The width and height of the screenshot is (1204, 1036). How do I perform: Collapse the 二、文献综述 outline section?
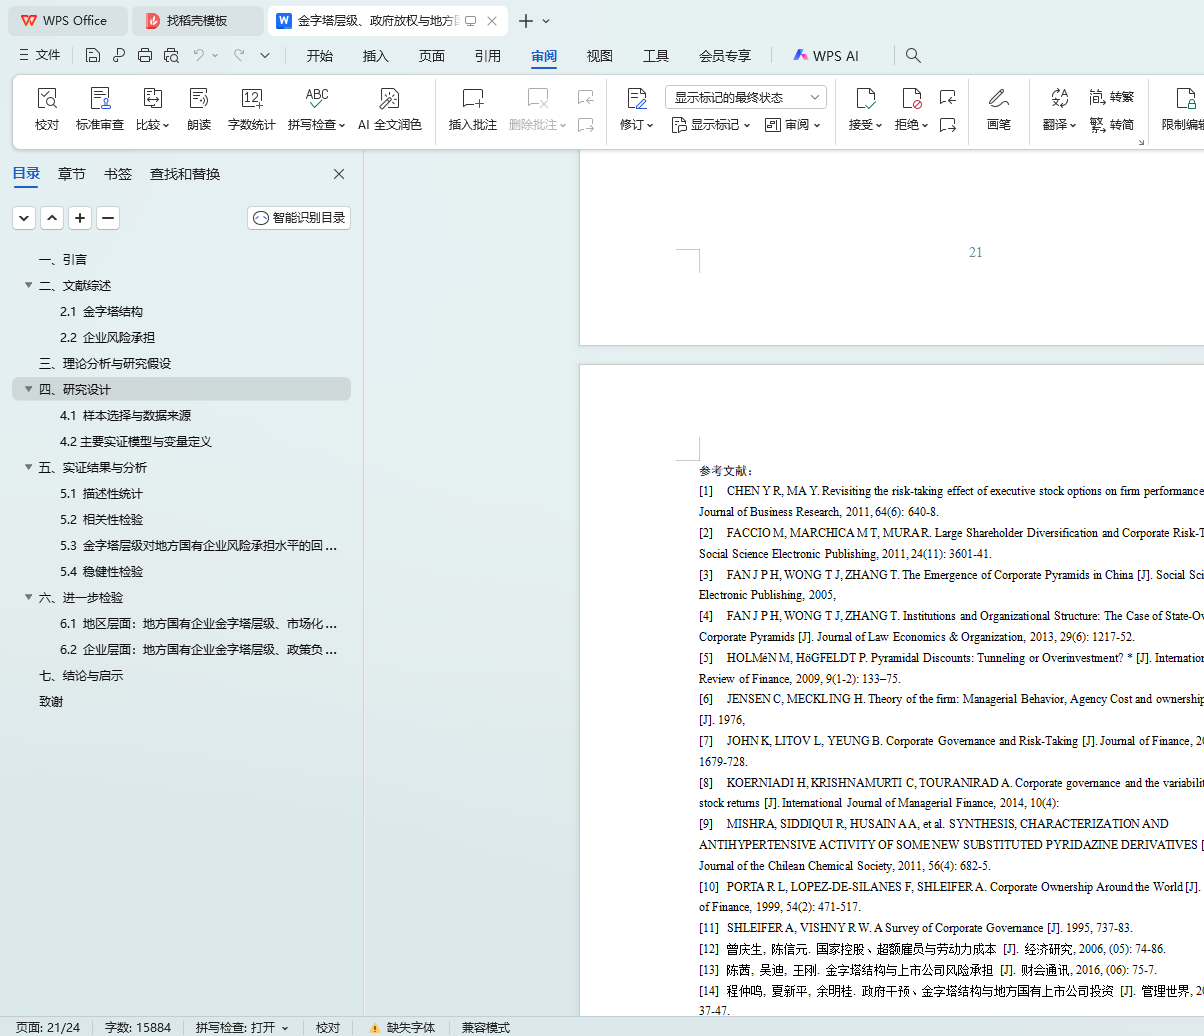(29, 285)
